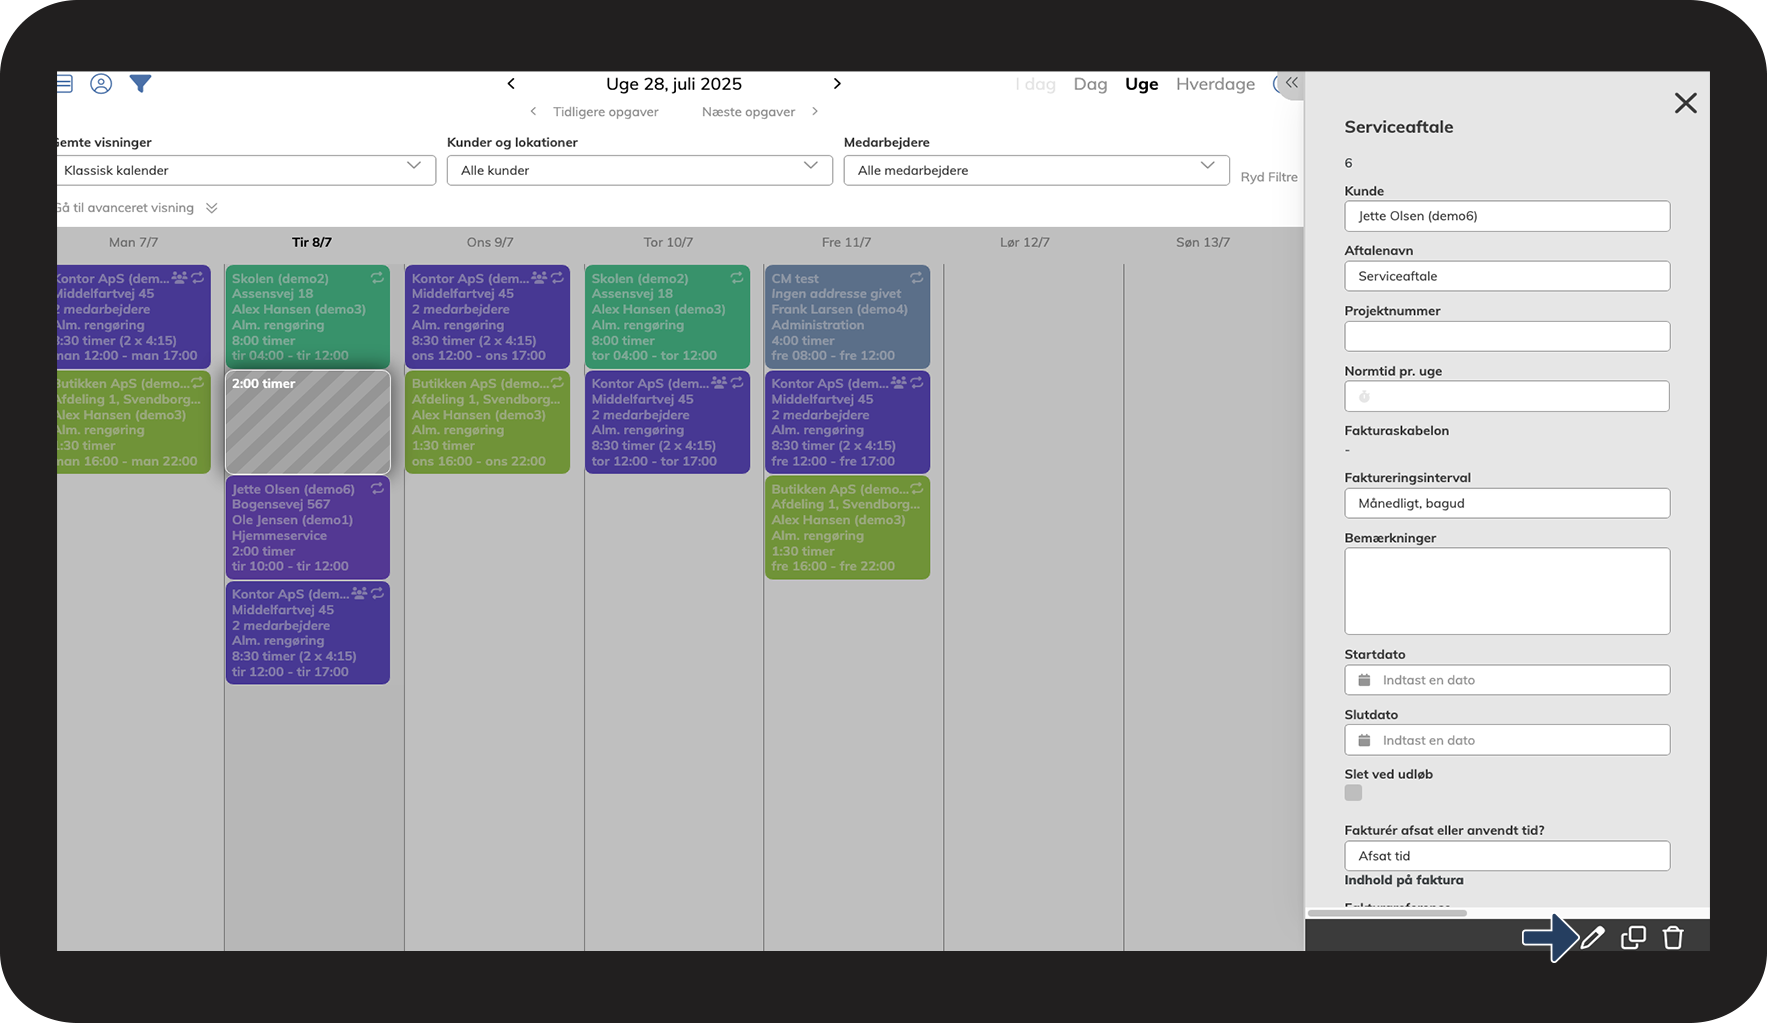Open Kontor ApS task on Wednesday
This screenshot has height=1023, width=1767.
coord(487,316)
